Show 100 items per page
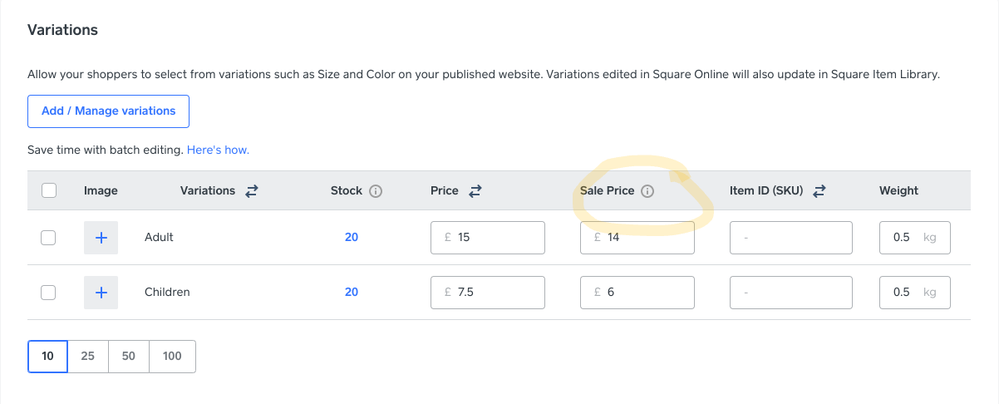999x404 pixels. 172,356
